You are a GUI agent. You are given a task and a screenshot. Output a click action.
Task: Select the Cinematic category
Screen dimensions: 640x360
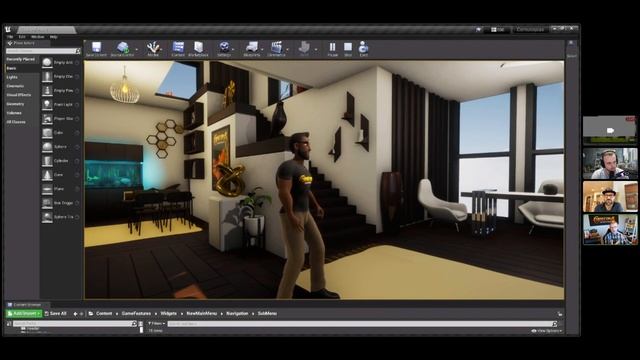tap(15, 86)
